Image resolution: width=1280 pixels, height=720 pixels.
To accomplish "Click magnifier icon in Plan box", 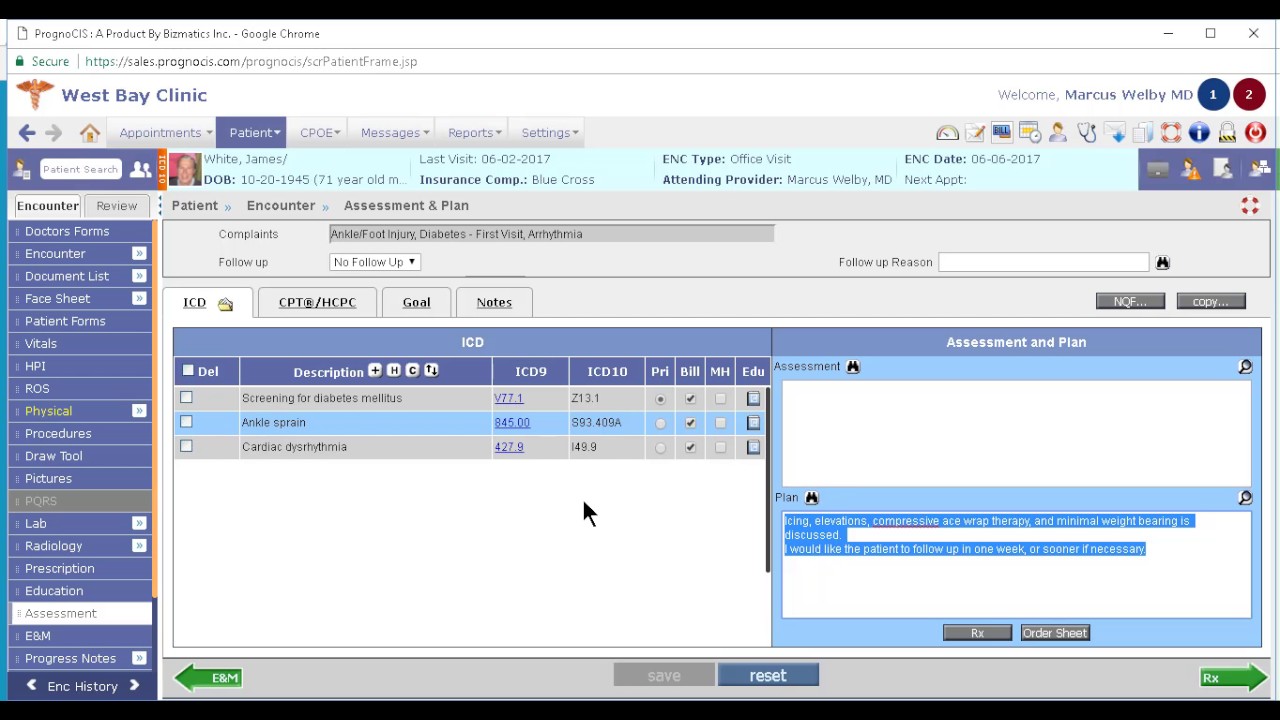I will [x=1245, y=498].
